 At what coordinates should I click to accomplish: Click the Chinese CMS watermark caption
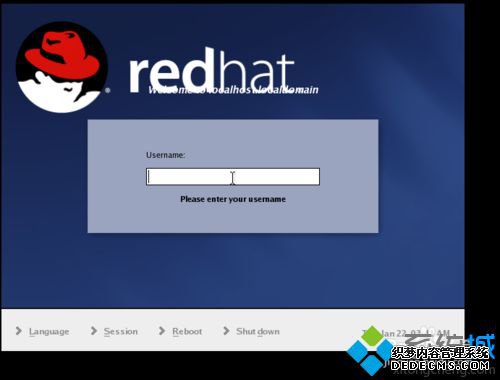(440, 353)
